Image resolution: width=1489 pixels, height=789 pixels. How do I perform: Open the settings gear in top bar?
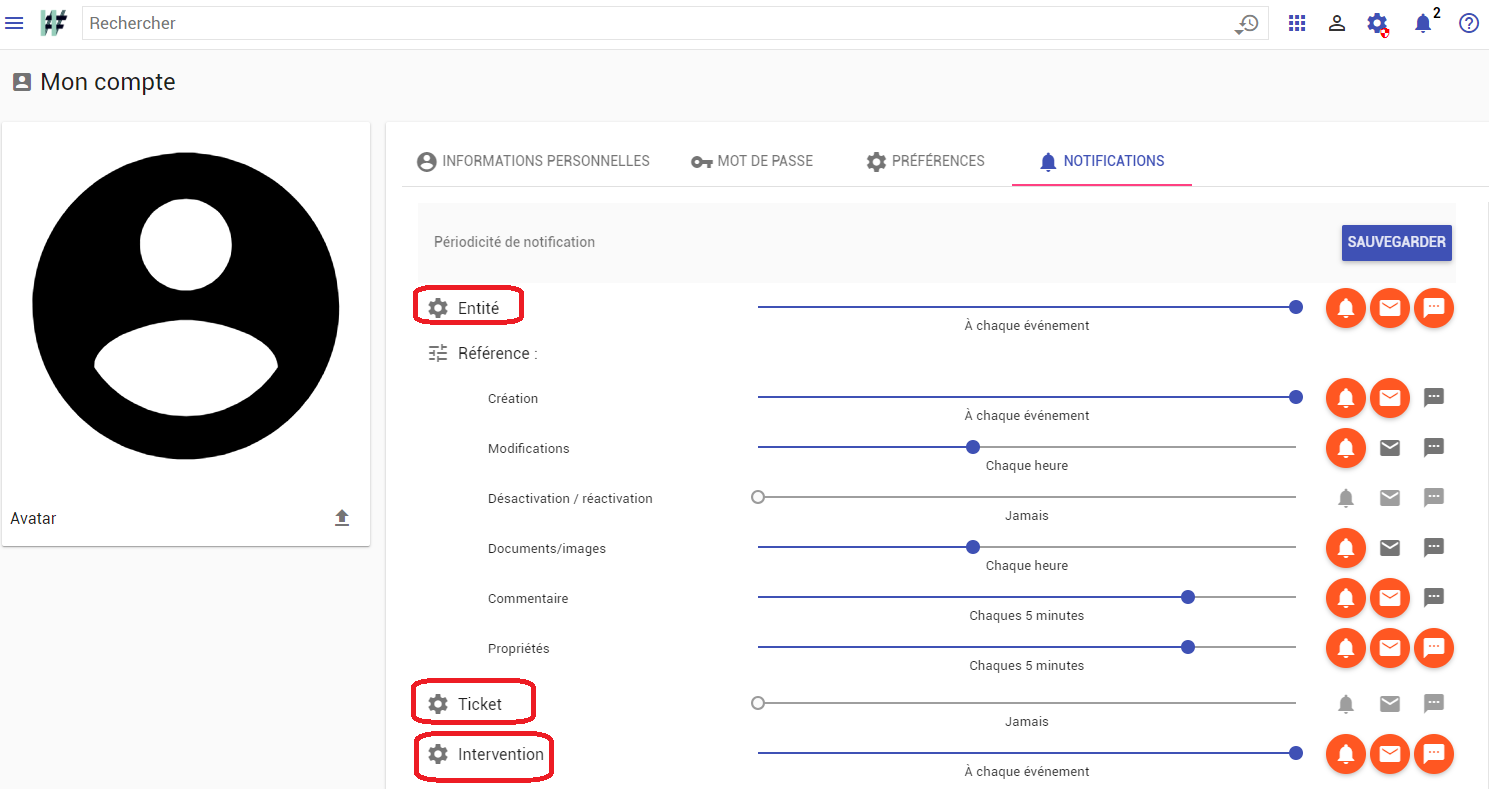click(1378, 23)
